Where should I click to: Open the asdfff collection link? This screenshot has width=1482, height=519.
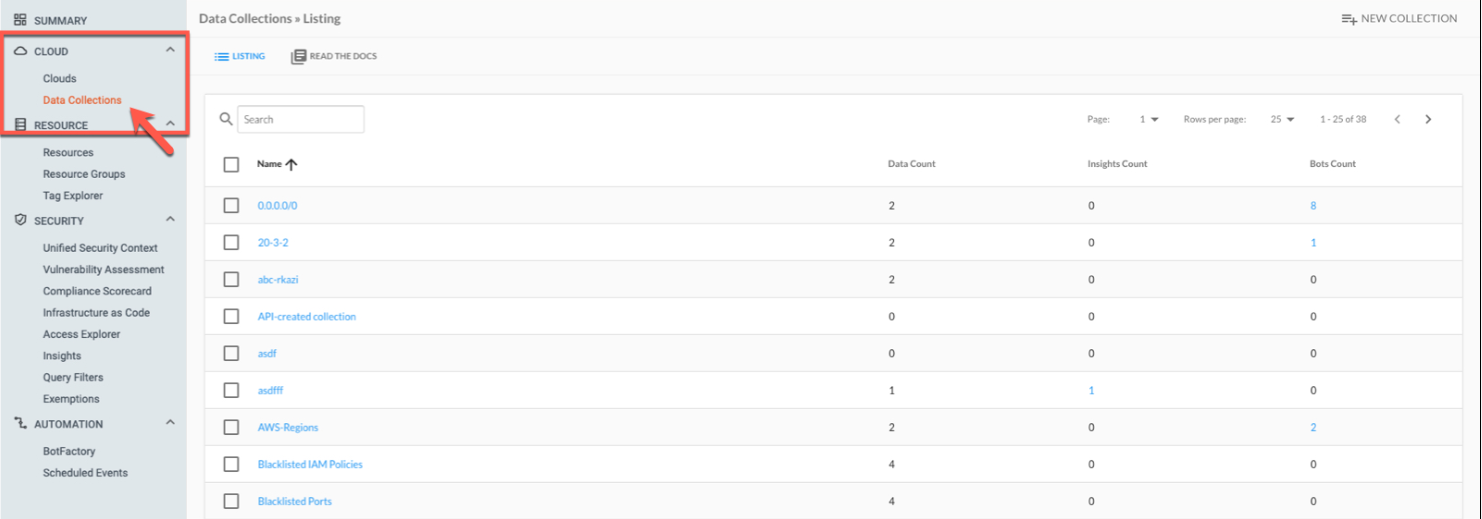click(270, 391)
